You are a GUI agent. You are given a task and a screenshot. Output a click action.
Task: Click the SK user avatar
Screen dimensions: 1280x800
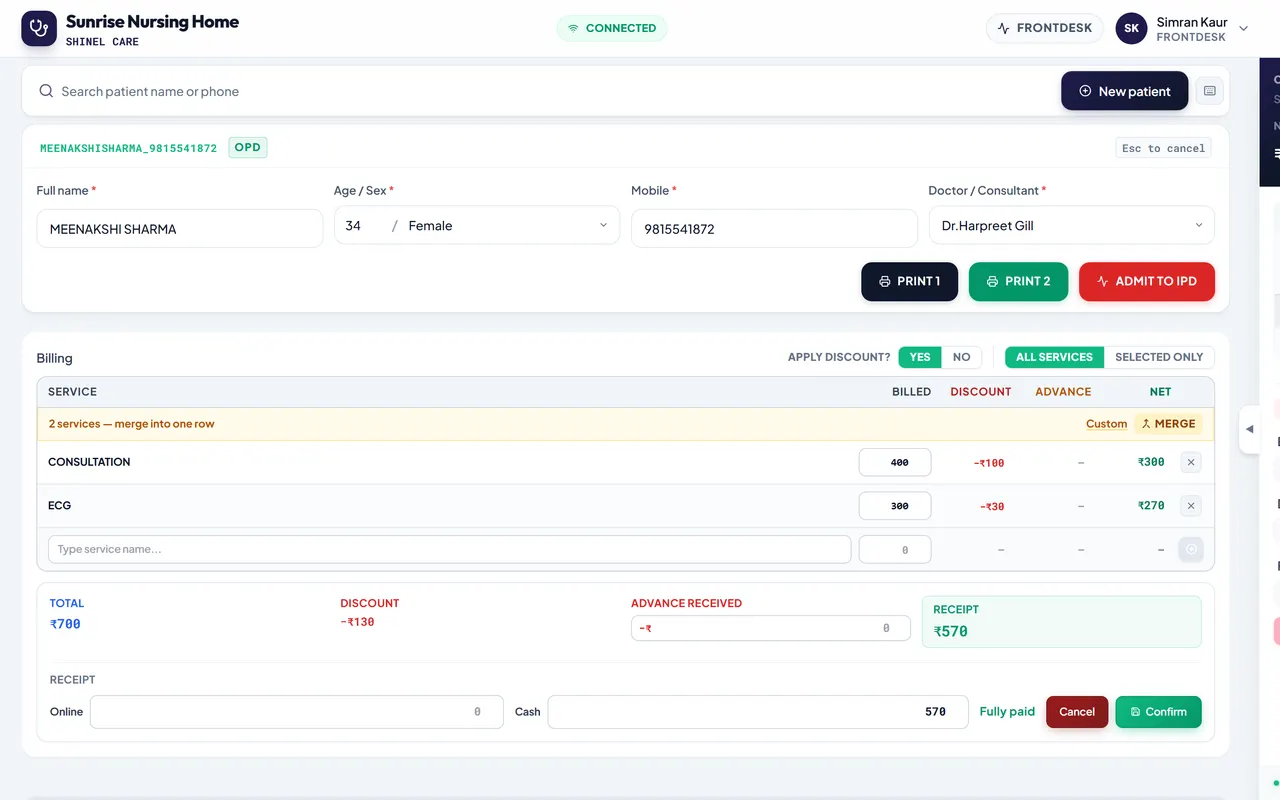click(x=1131, y=28)
